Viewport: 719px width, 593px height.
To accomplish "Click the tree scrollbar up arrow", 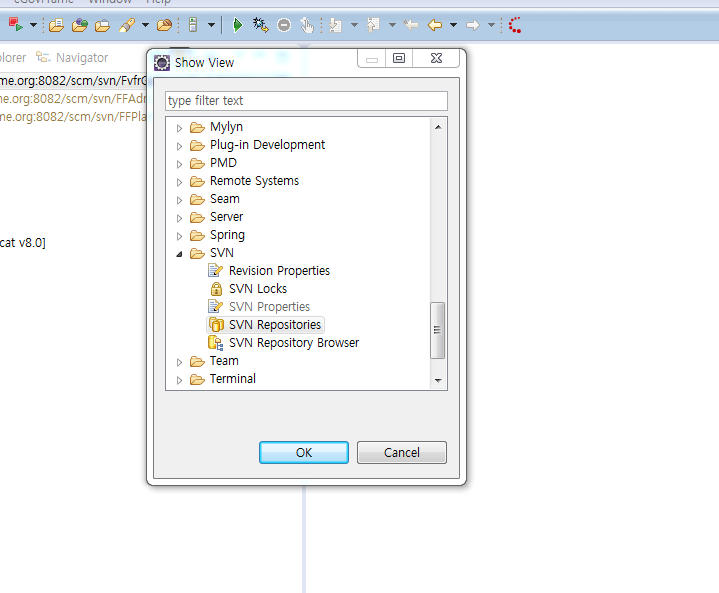I will click(x=438, y=127).
